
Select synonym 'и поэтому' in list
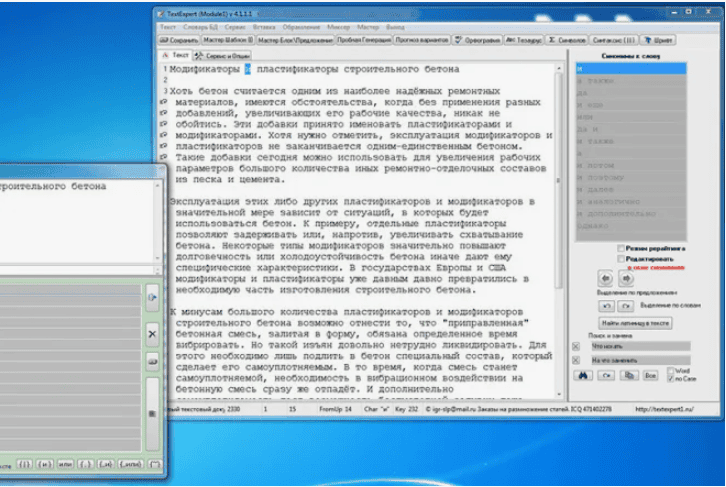tap(631, 177)
